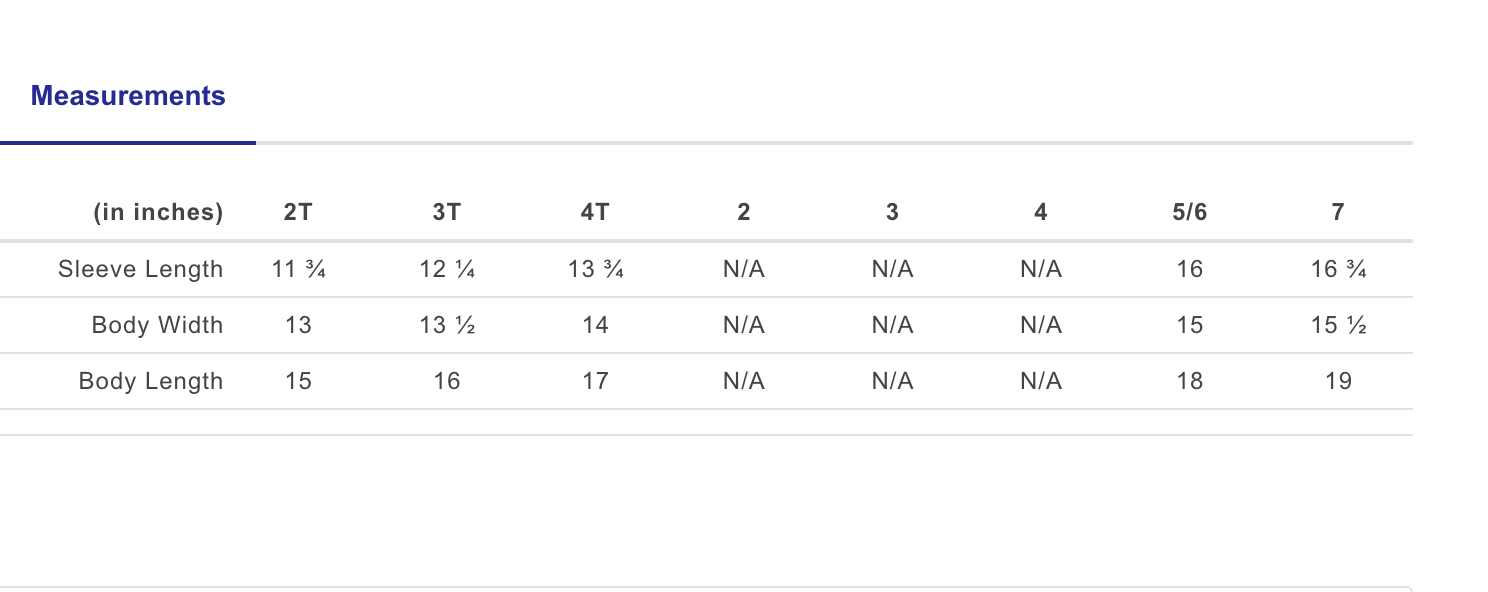The width and height of the screenshot is (1488, 592).
Task: Click the 4T body length value 17
Action: 595,381
